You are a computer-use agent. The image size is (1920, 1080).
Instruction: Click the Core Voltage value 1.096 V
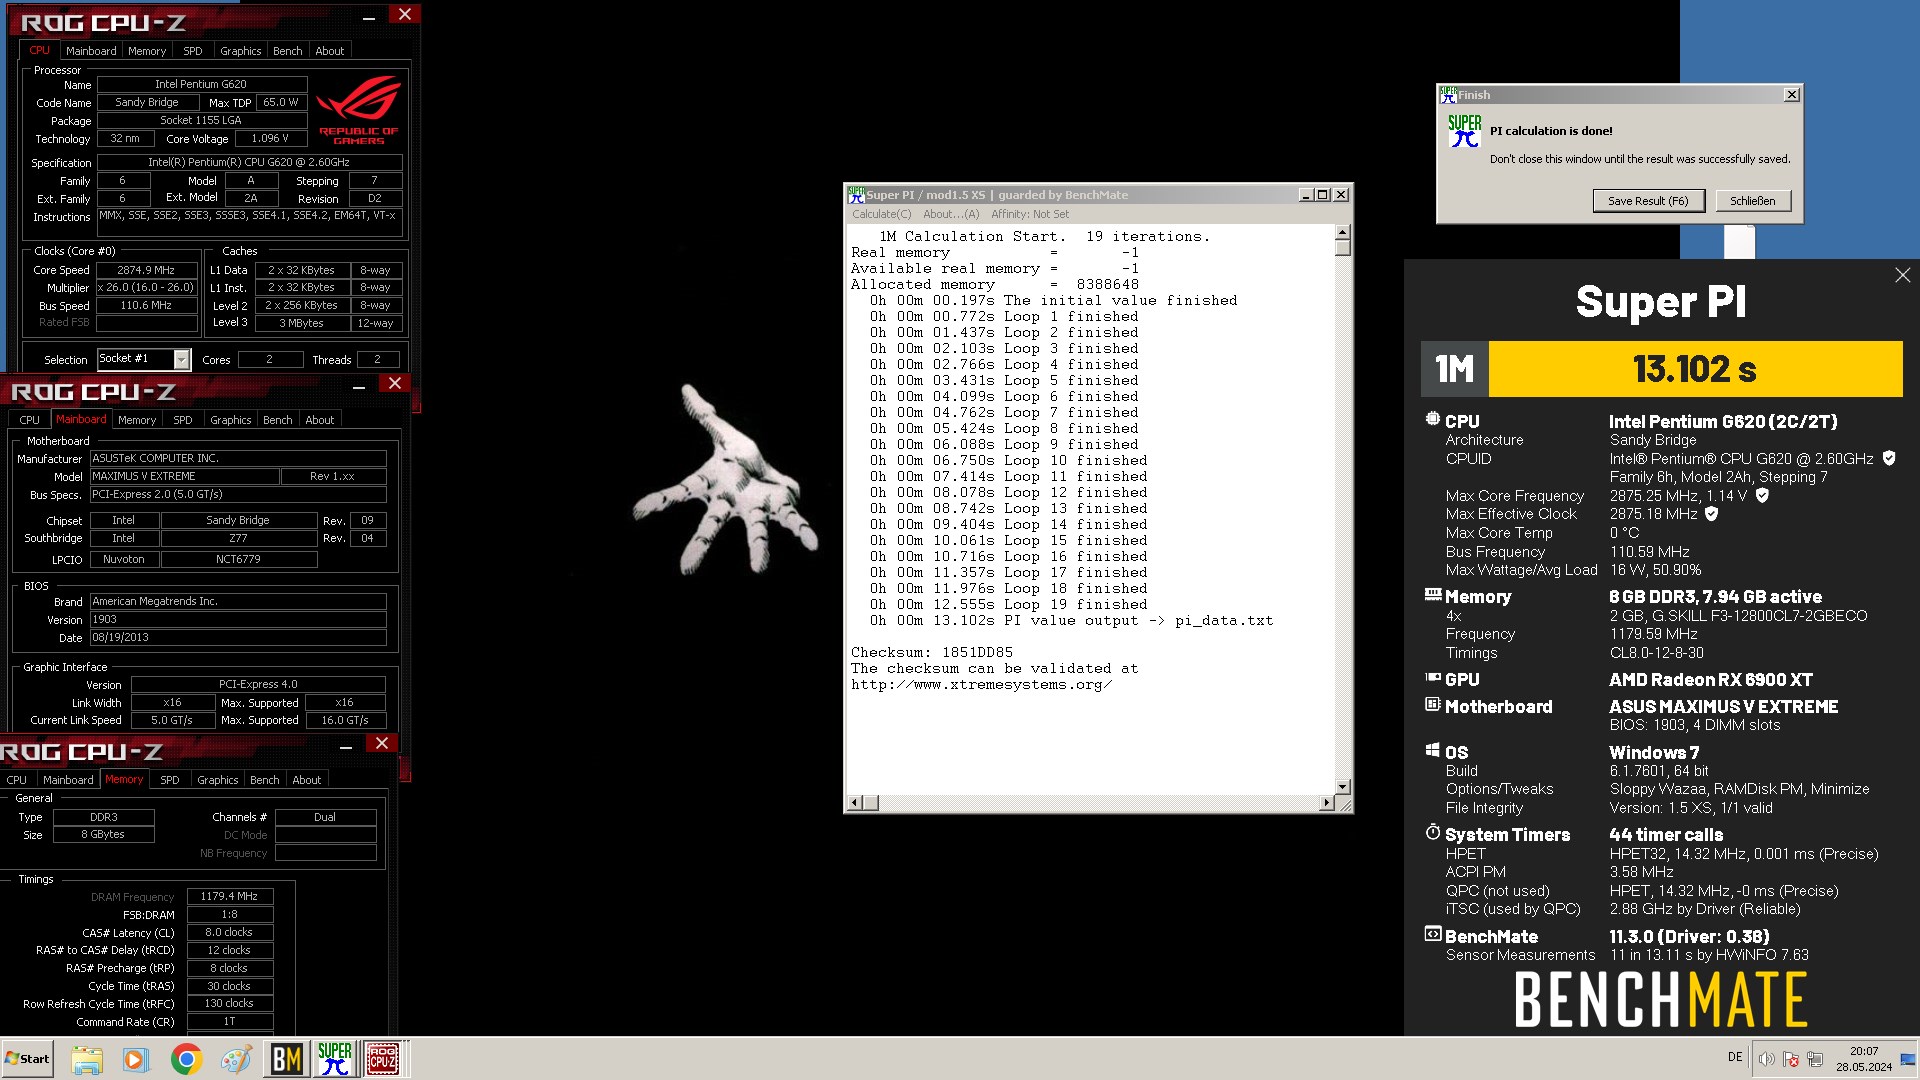[x=270, y=139]
